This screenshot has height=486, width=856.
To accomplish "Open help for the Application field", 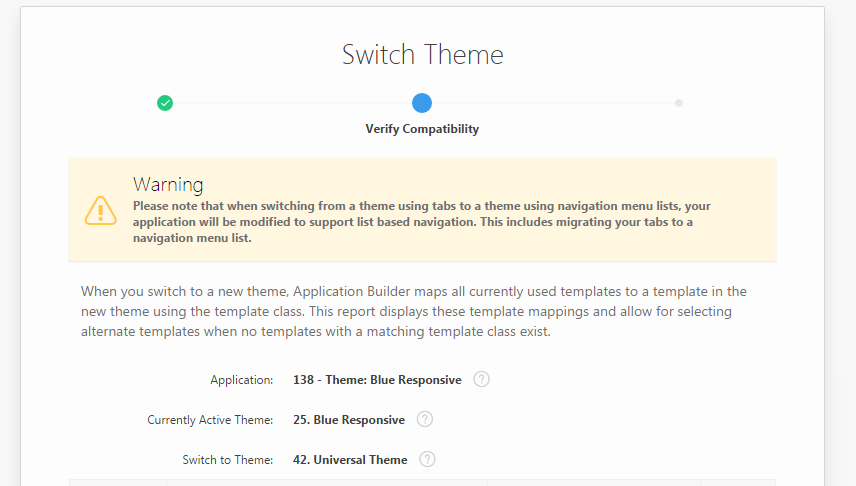I will click(x=482, y=379).
